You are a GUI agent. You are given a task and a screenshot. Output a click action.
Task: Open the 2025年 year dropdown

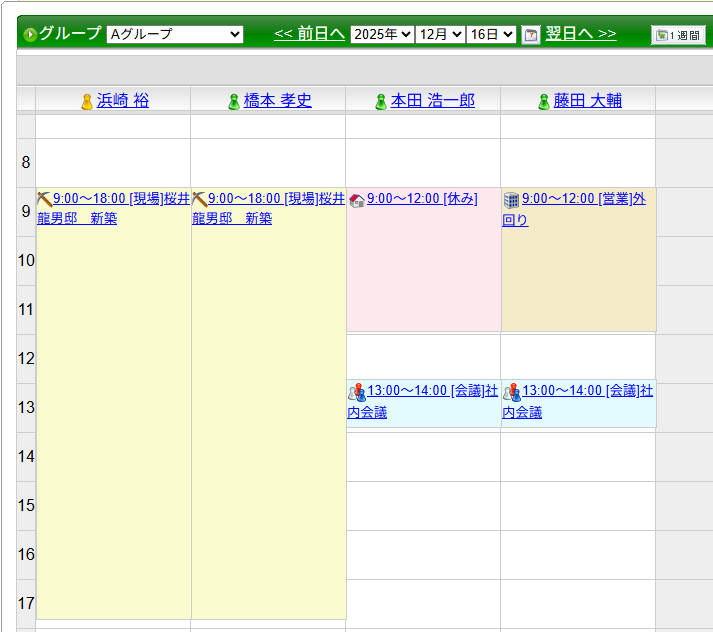(382, 34)
